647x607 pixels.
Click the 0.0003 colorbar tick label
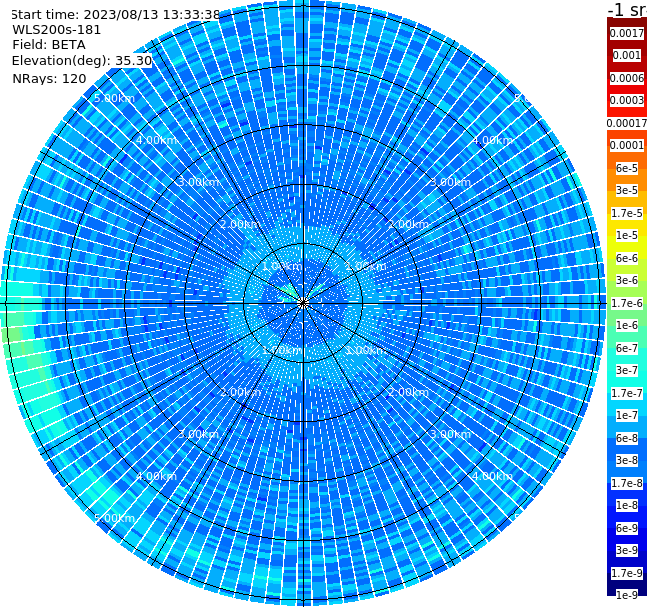tap(627, 100)
